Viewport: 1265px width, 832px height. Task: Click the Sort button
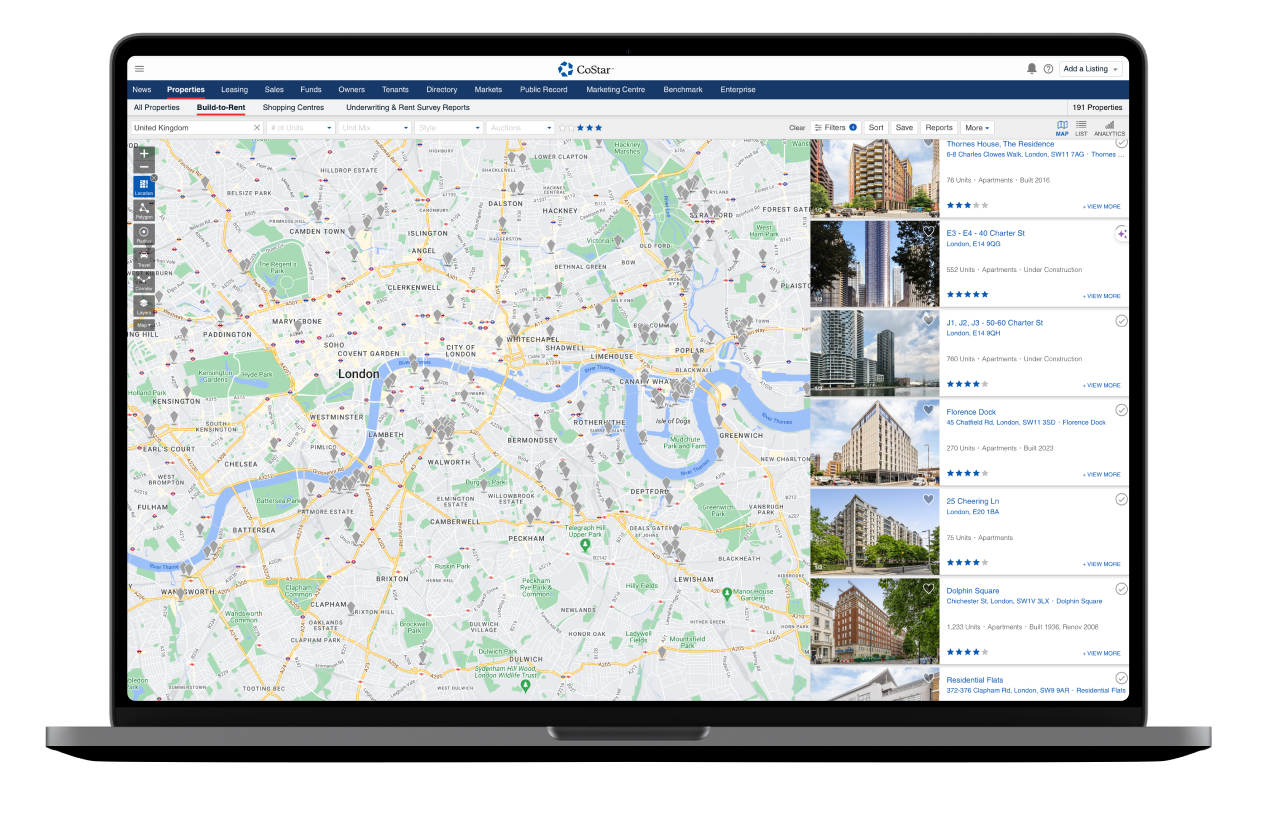point(876,128)
